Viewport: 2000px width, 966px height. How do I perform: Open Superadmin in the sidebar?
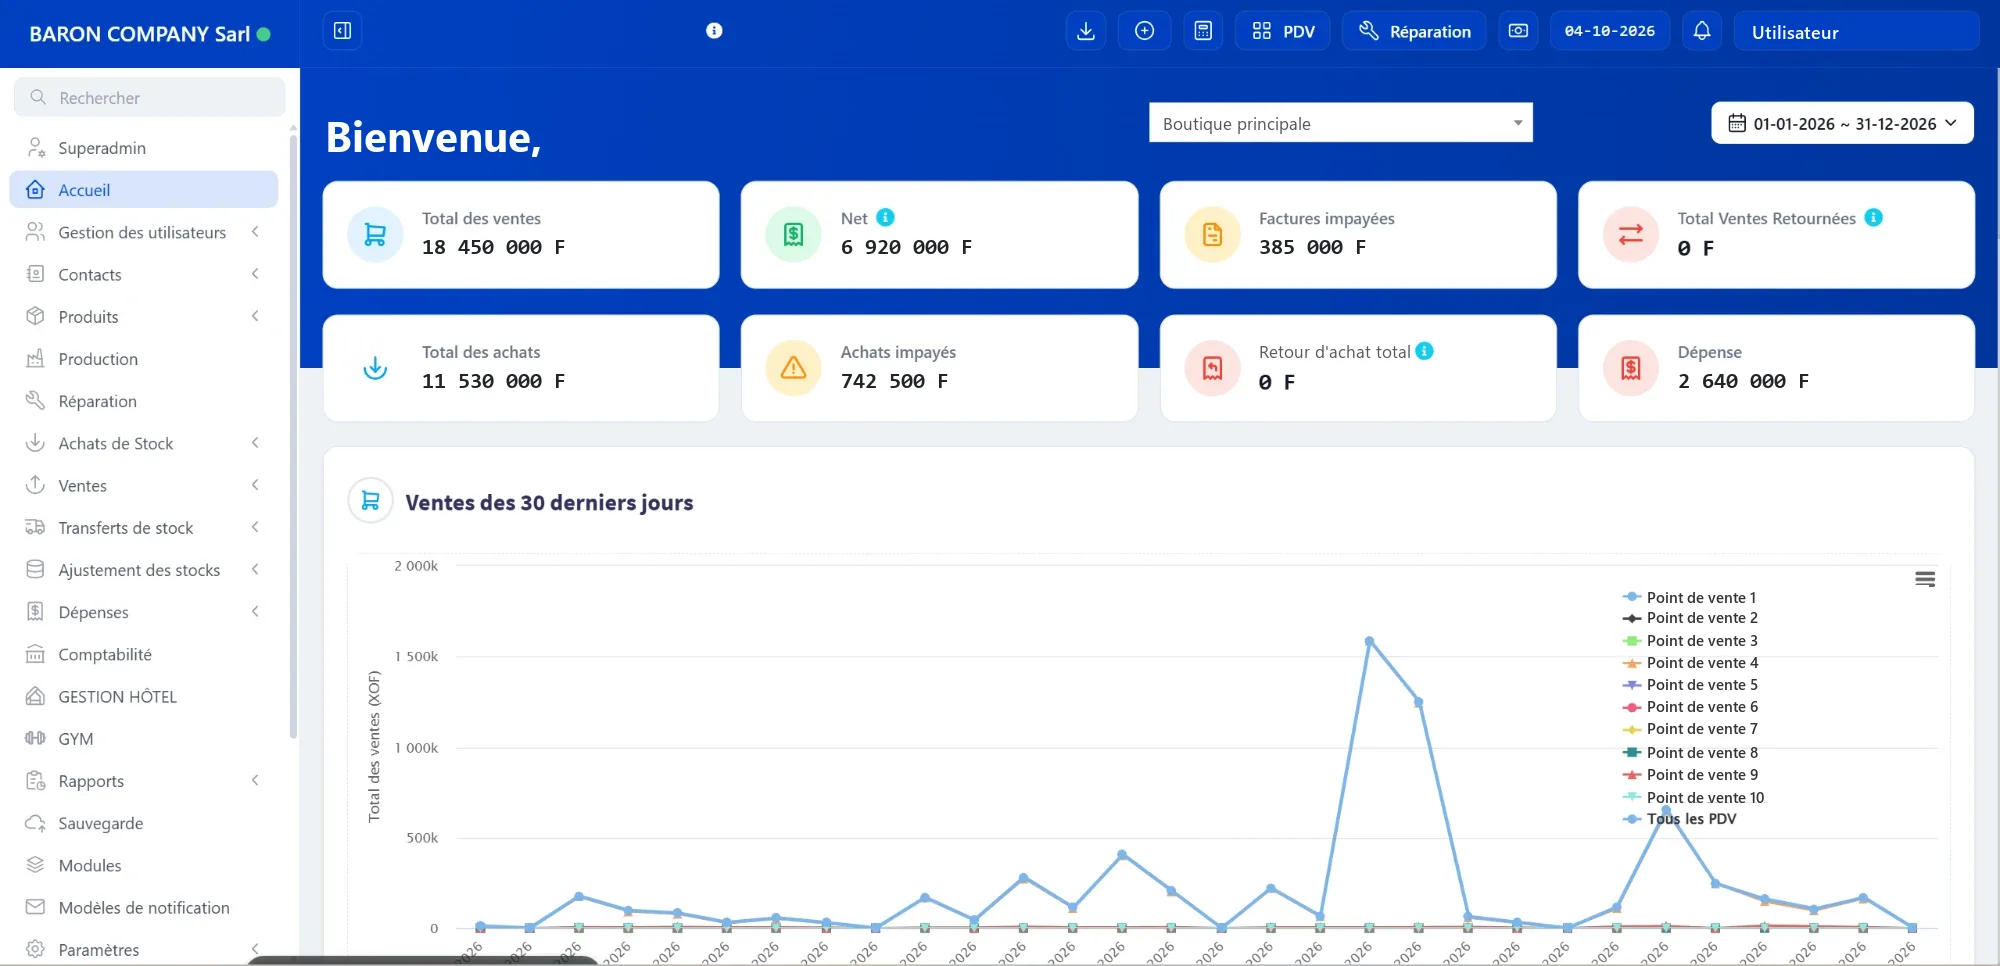pyautogui.click(x=144, y=148)
